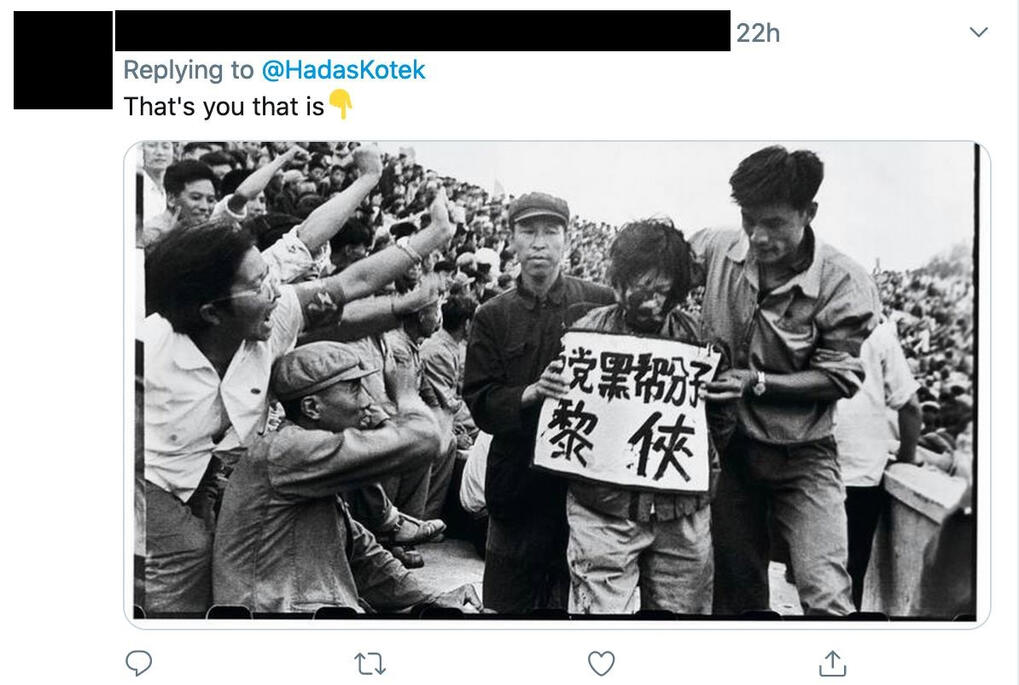Open the tweet permalink via the 22h timestamp
This screenshot has height=685, width=1019.
(x=758, y=32)
